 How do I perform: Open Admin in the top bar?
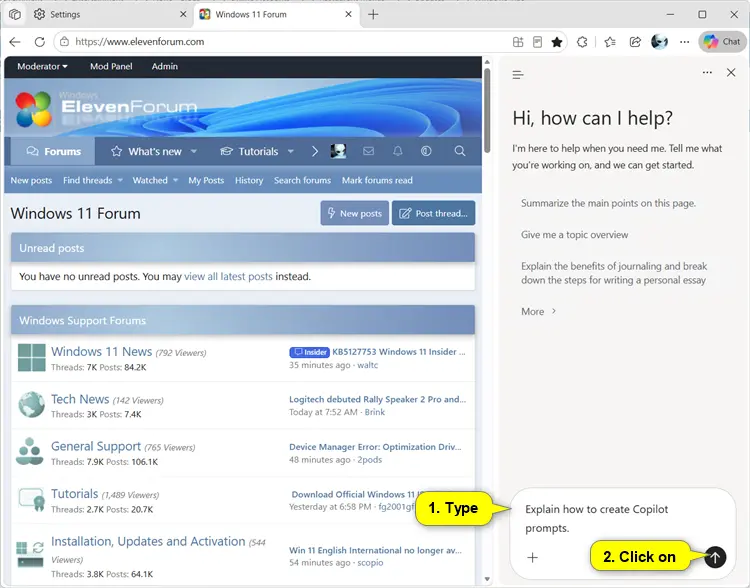[x=165, y=67]
